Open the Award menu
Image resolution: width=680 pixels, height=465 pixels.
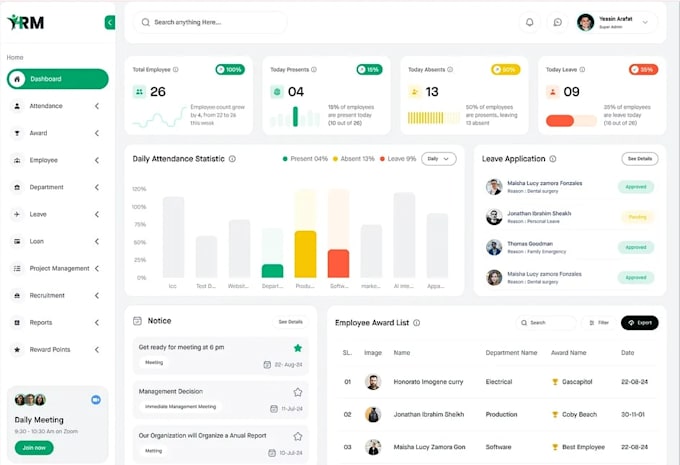click(x=38, y=133)
